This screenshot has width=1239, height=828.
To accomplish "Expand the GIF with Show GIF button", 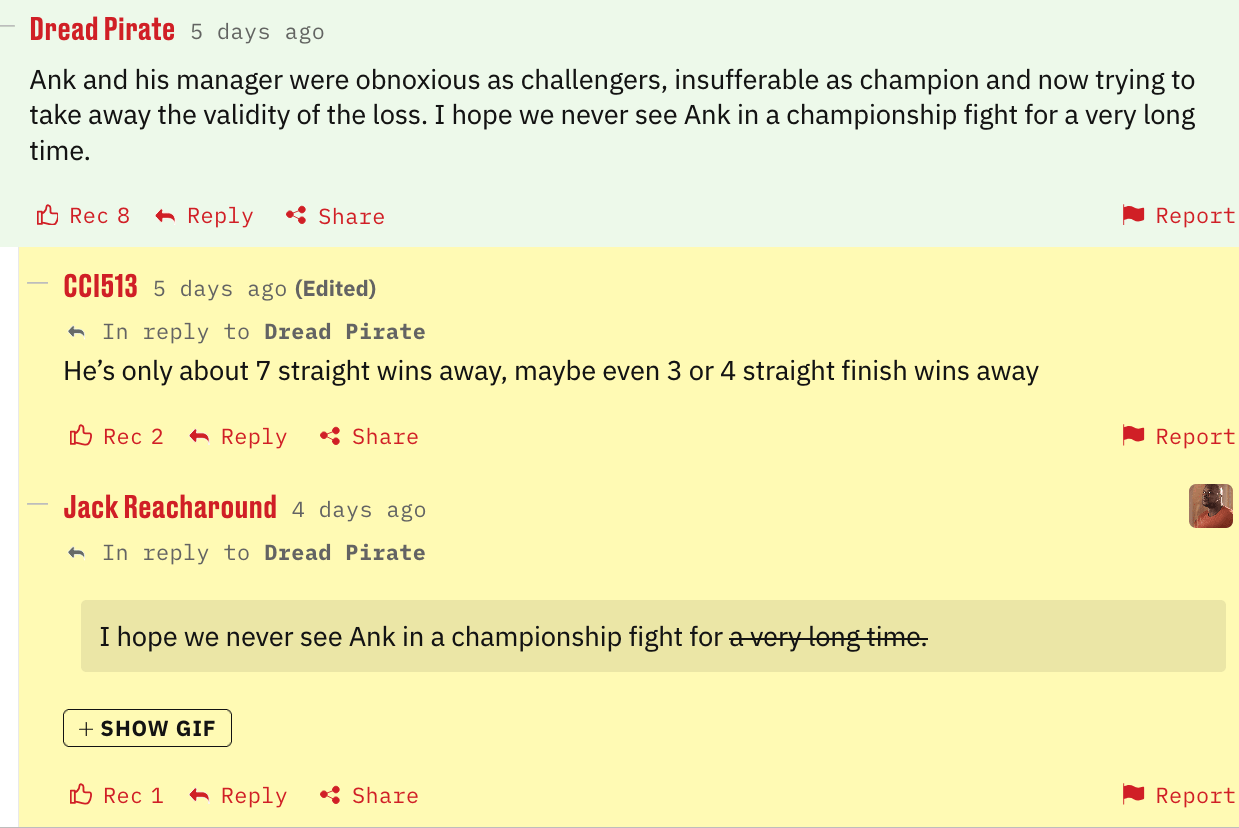I will (x=147, y=728).
